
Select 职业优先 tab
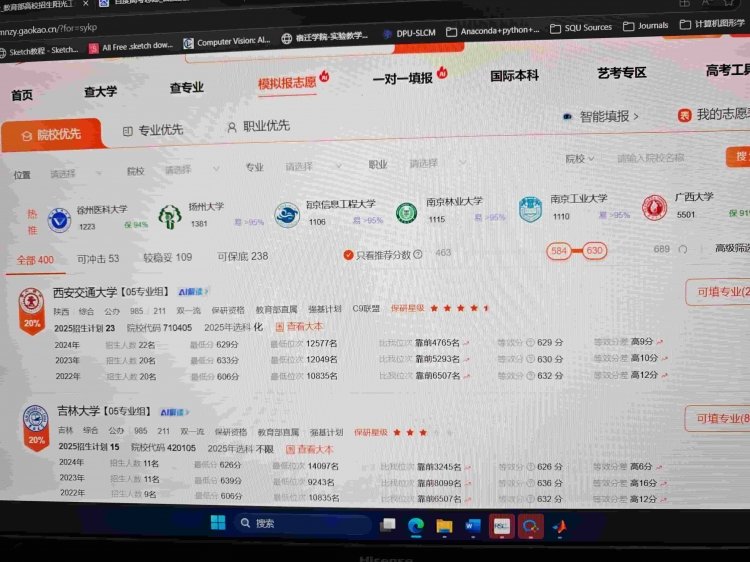coord(258,126)
